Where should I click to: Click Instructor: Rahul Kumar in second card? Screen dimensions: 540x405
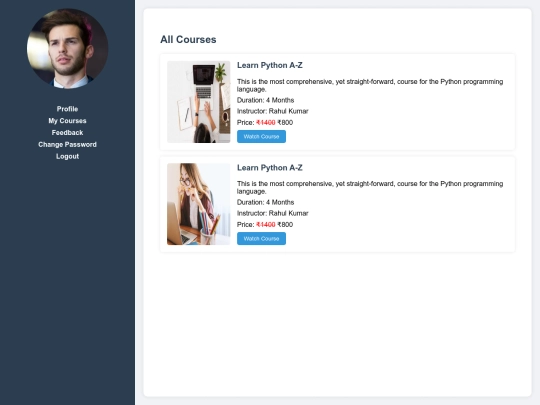coord(272,213)
